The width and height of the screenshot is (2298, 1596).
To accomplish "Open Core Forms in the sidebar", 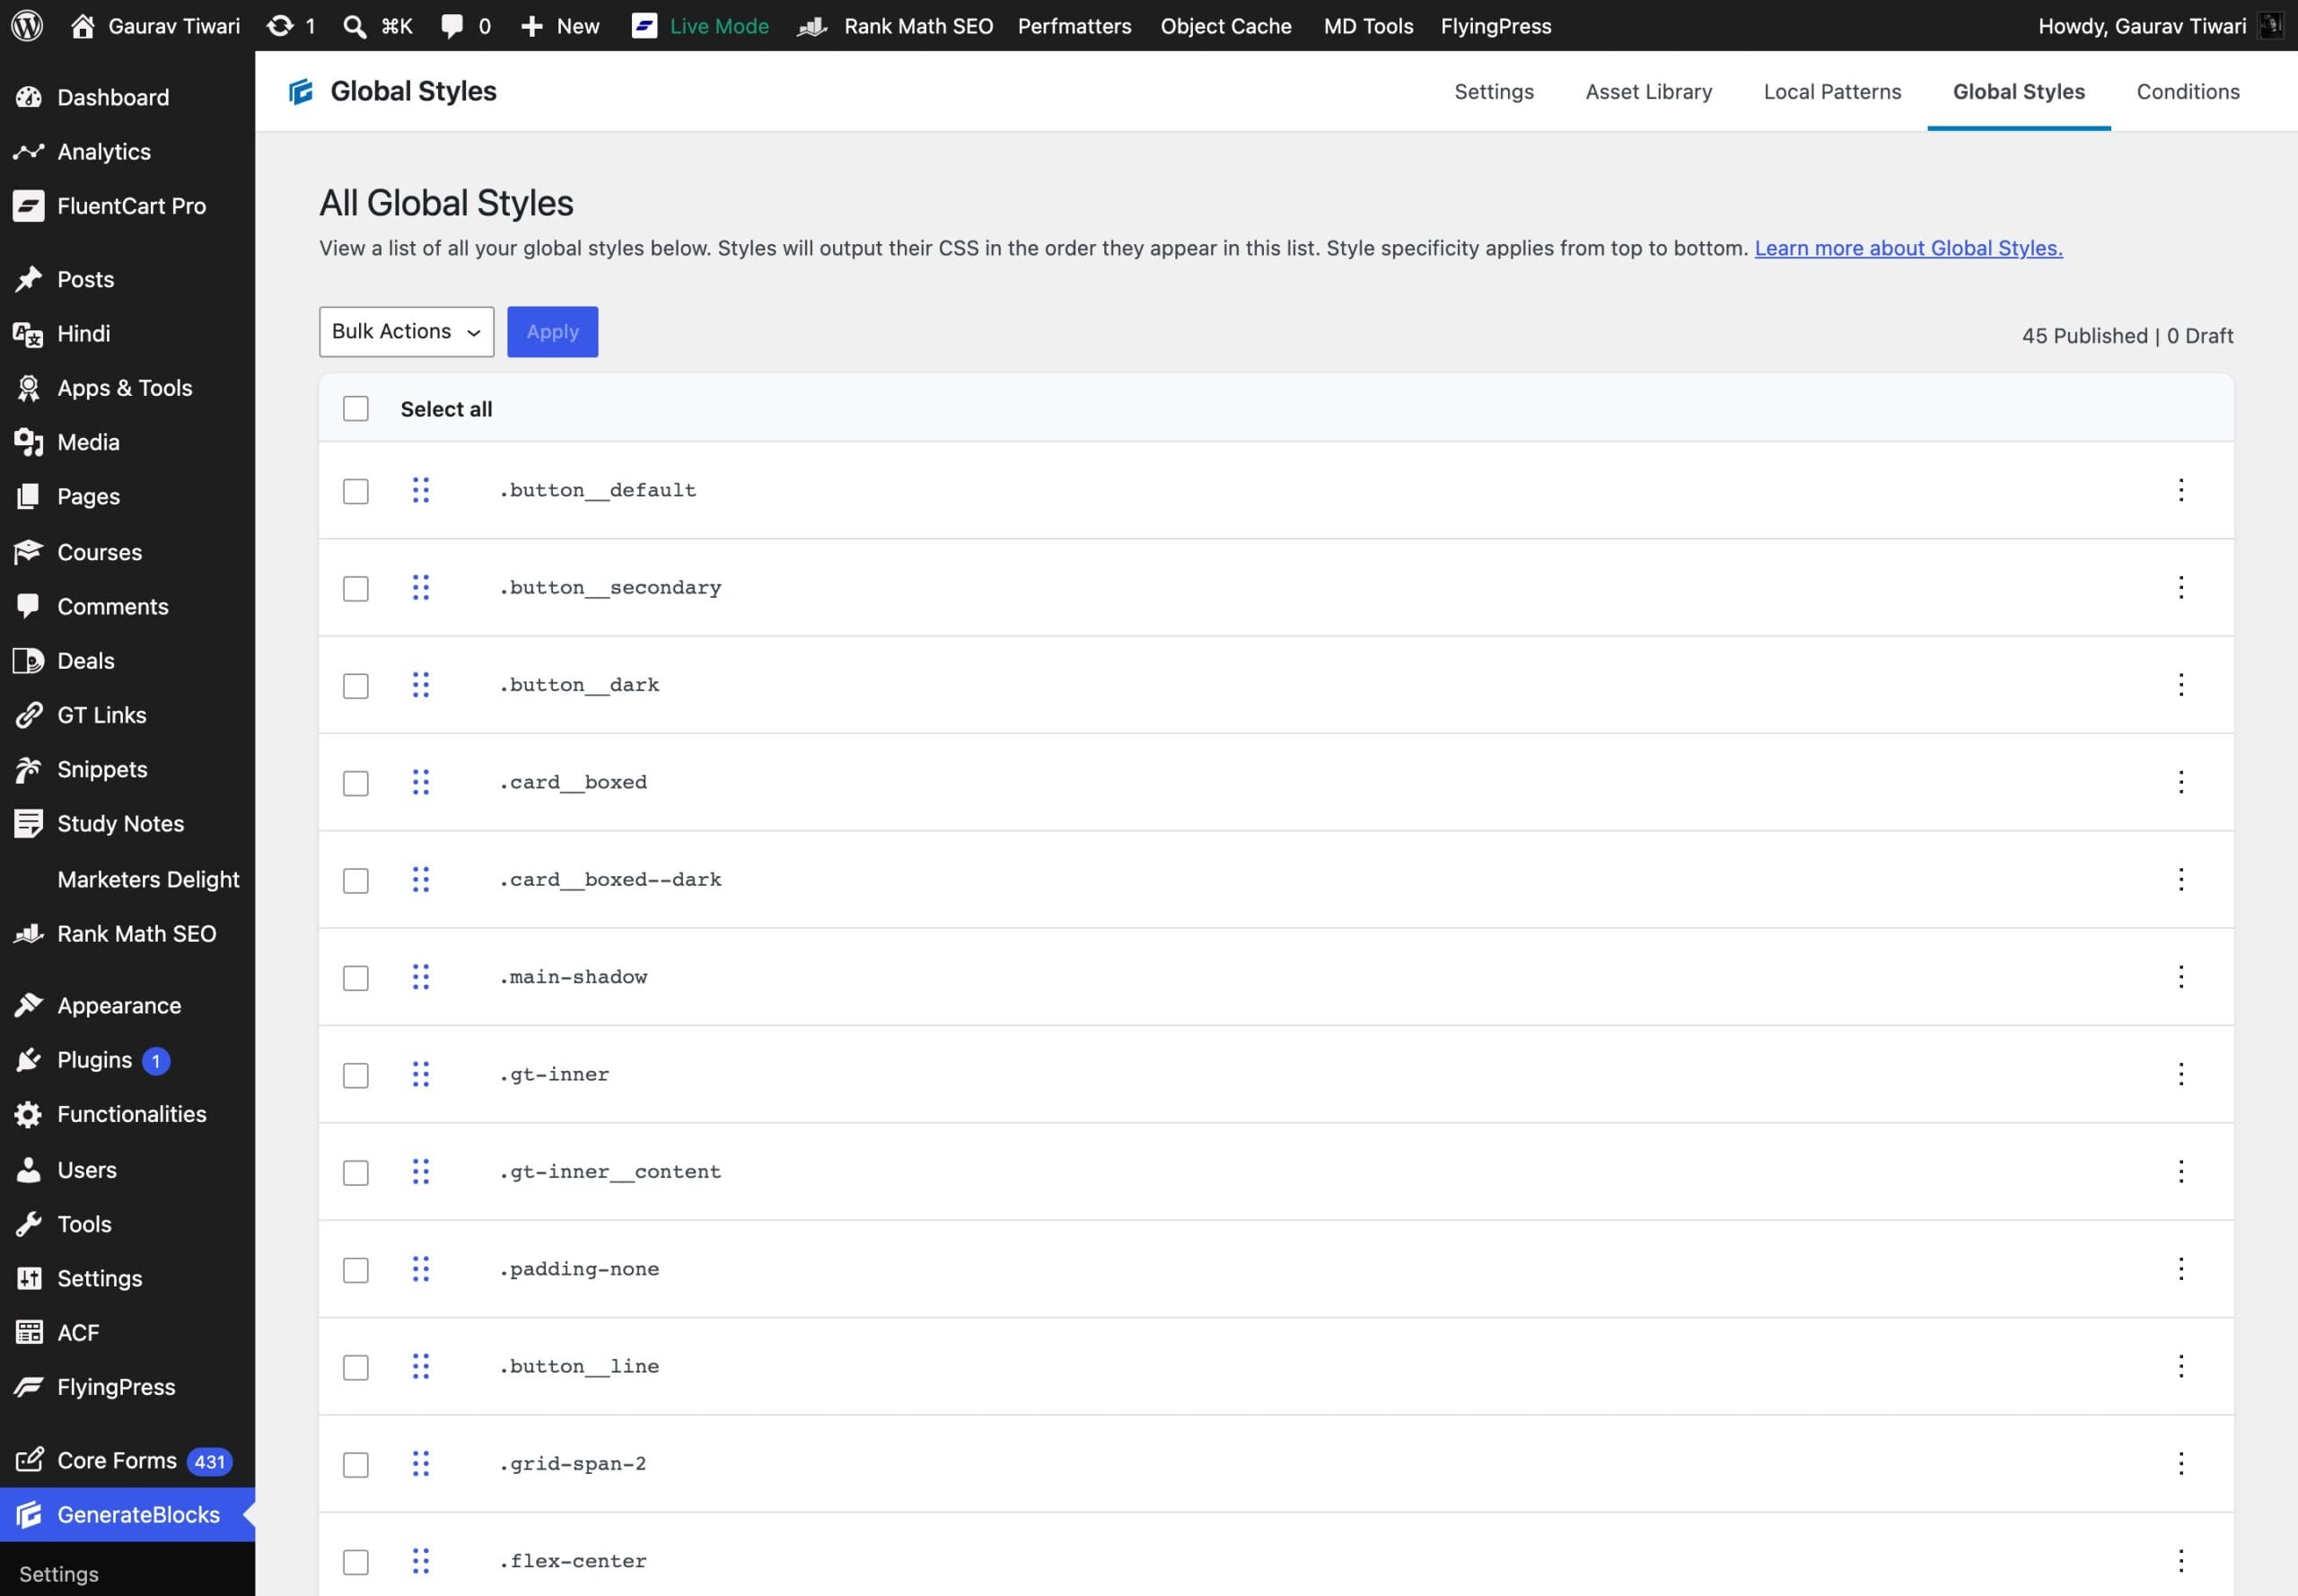I will [127, 1461].
